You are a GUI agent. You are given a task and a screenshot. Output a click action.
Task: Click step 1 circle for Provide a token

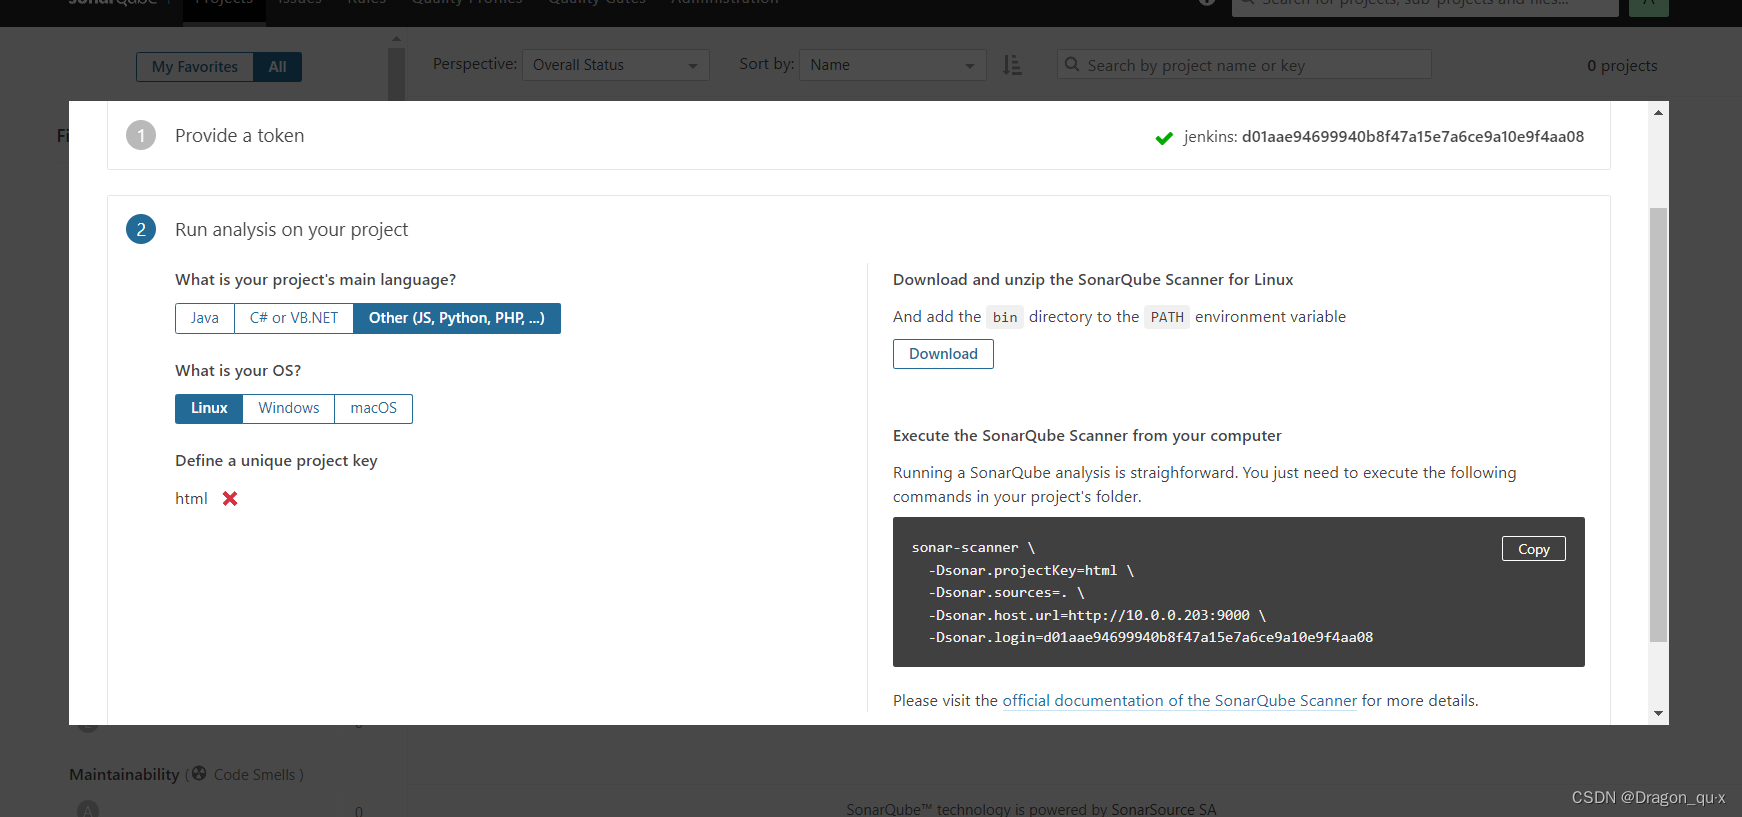point(141,135)
